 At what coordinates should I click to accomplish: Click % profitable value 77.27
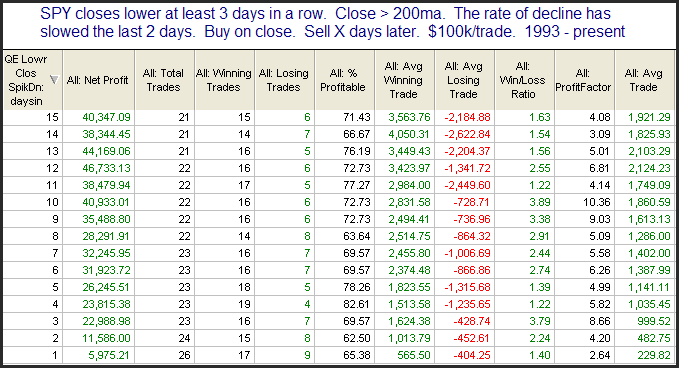click(x=357, y=185)
